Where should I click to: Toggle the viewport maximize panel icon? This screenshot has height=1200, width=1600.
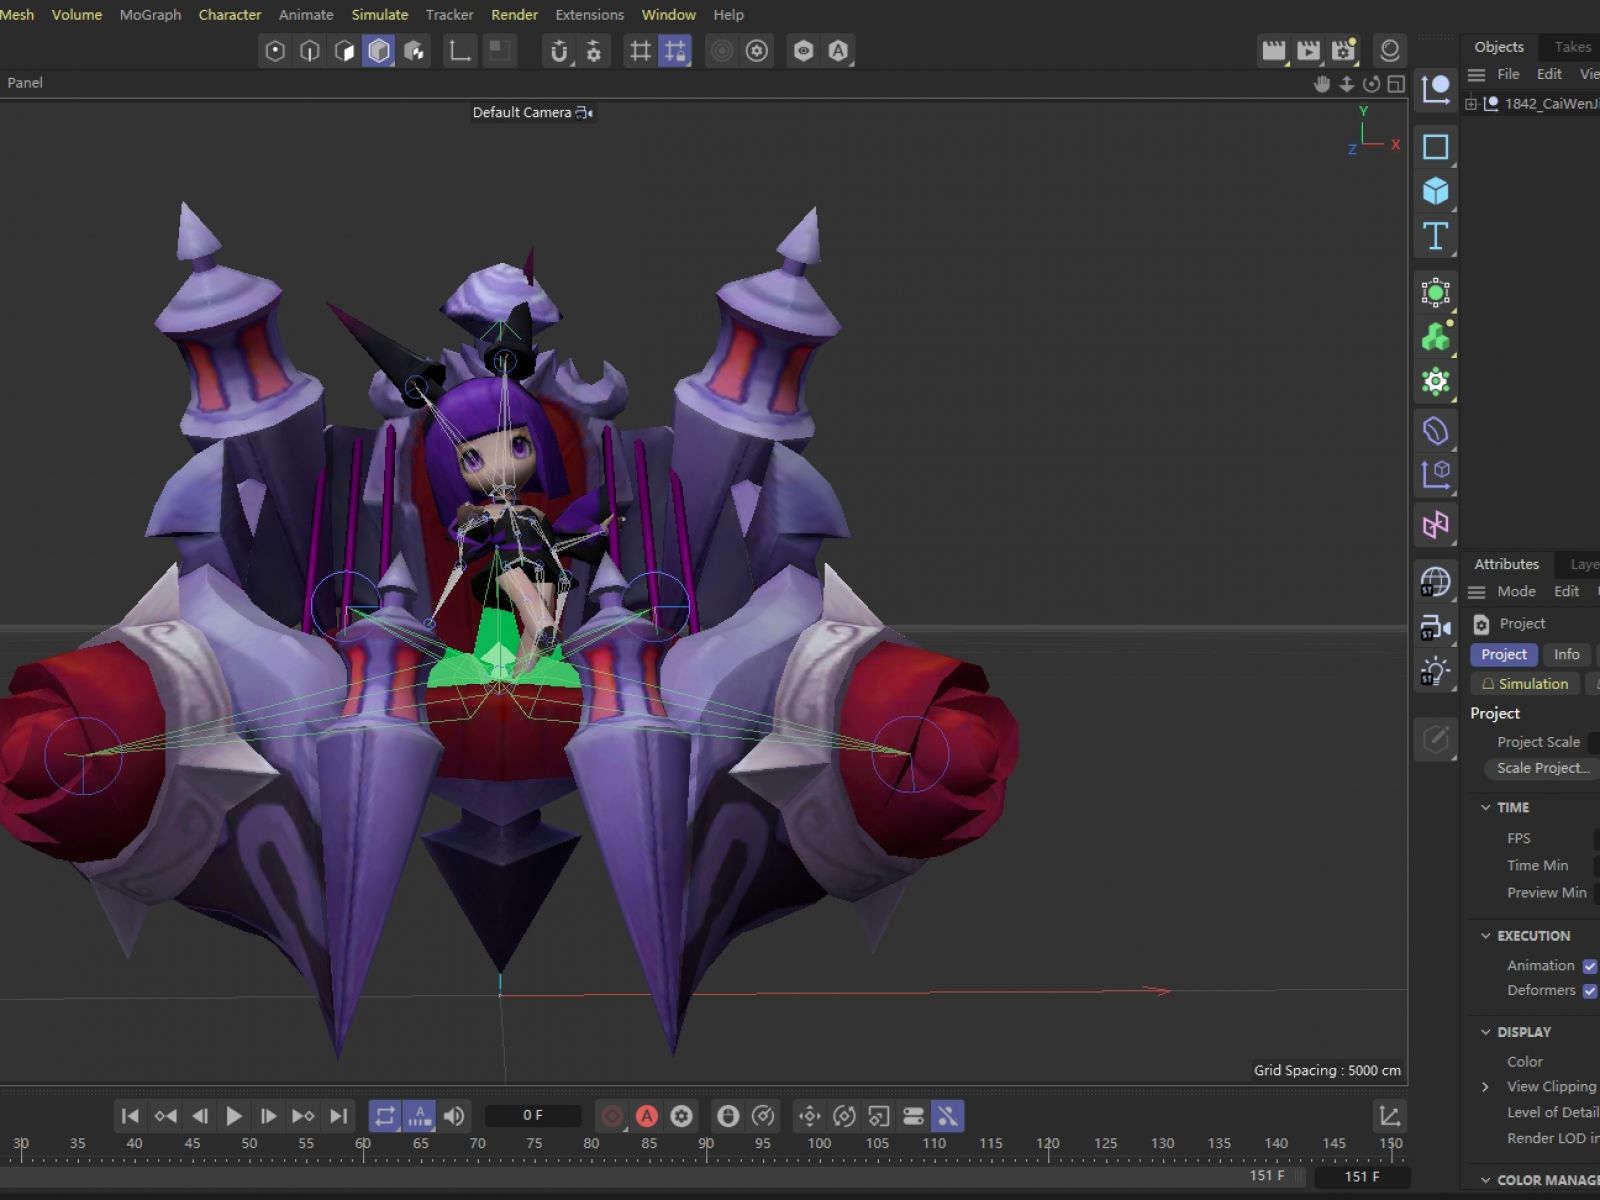click(x=1396, y=84)
